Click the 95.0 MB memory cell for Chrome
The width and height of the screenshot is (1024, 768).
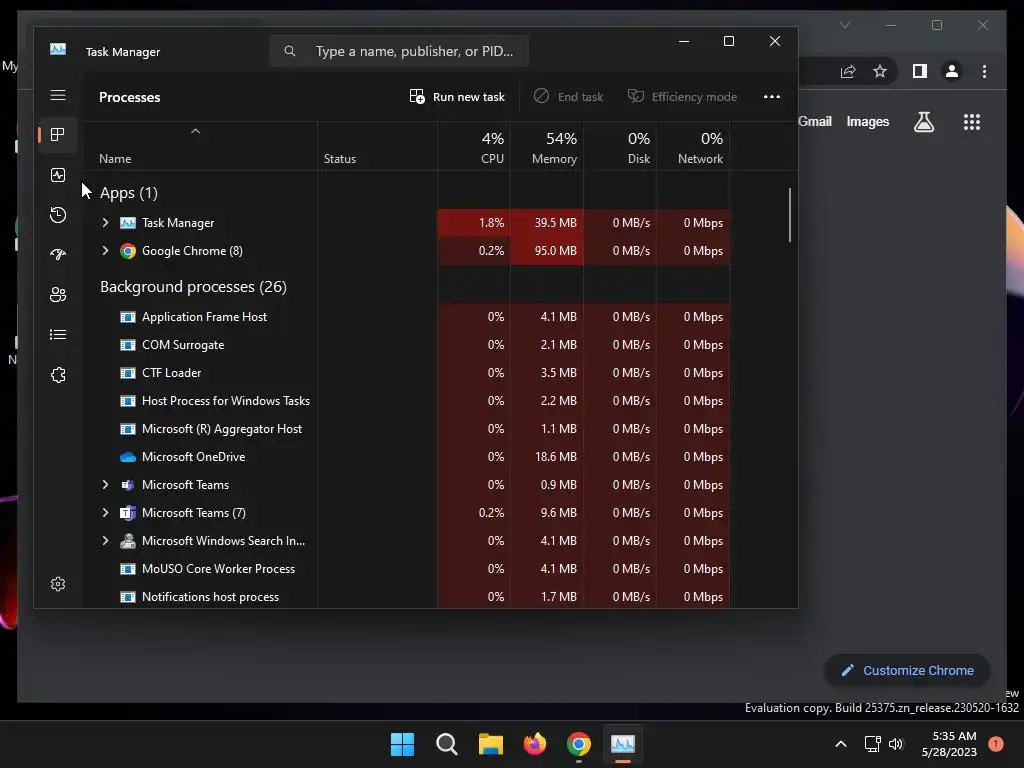tap(547, 251)
